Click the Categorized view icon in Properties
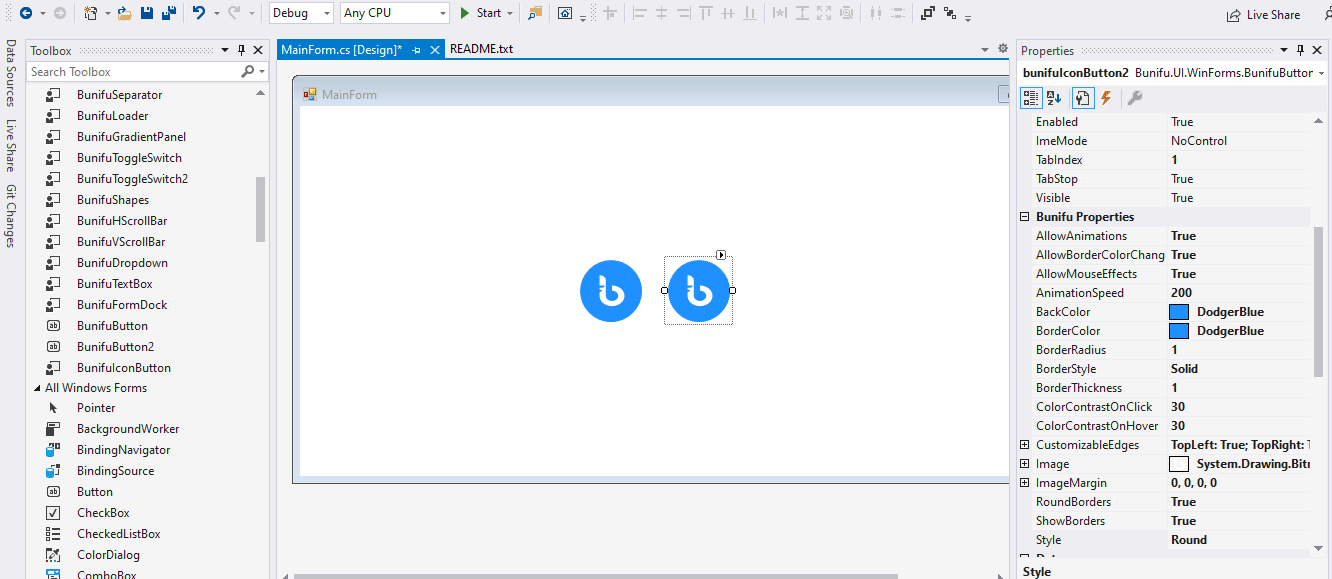This screenshot has height=579, width=1332. [x=1031, y=98]
